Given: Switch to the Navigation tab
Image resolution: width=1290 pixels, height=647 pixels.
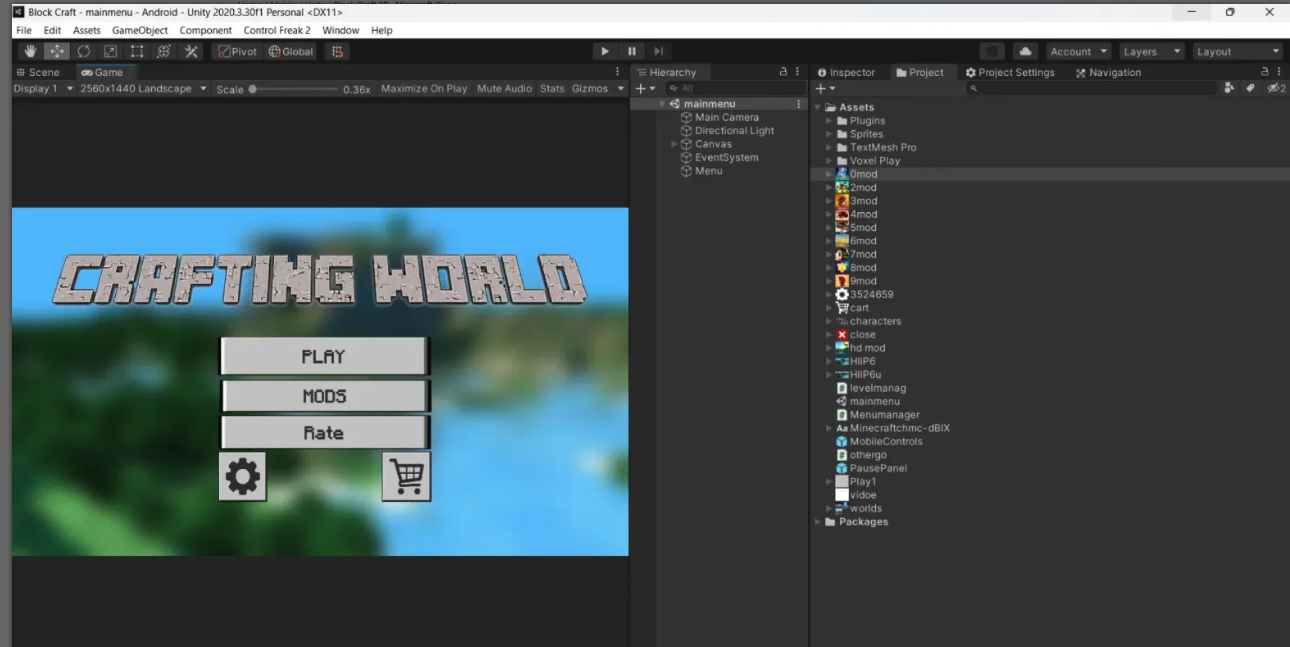Looking at the screenshot, I should point(1108,72).
